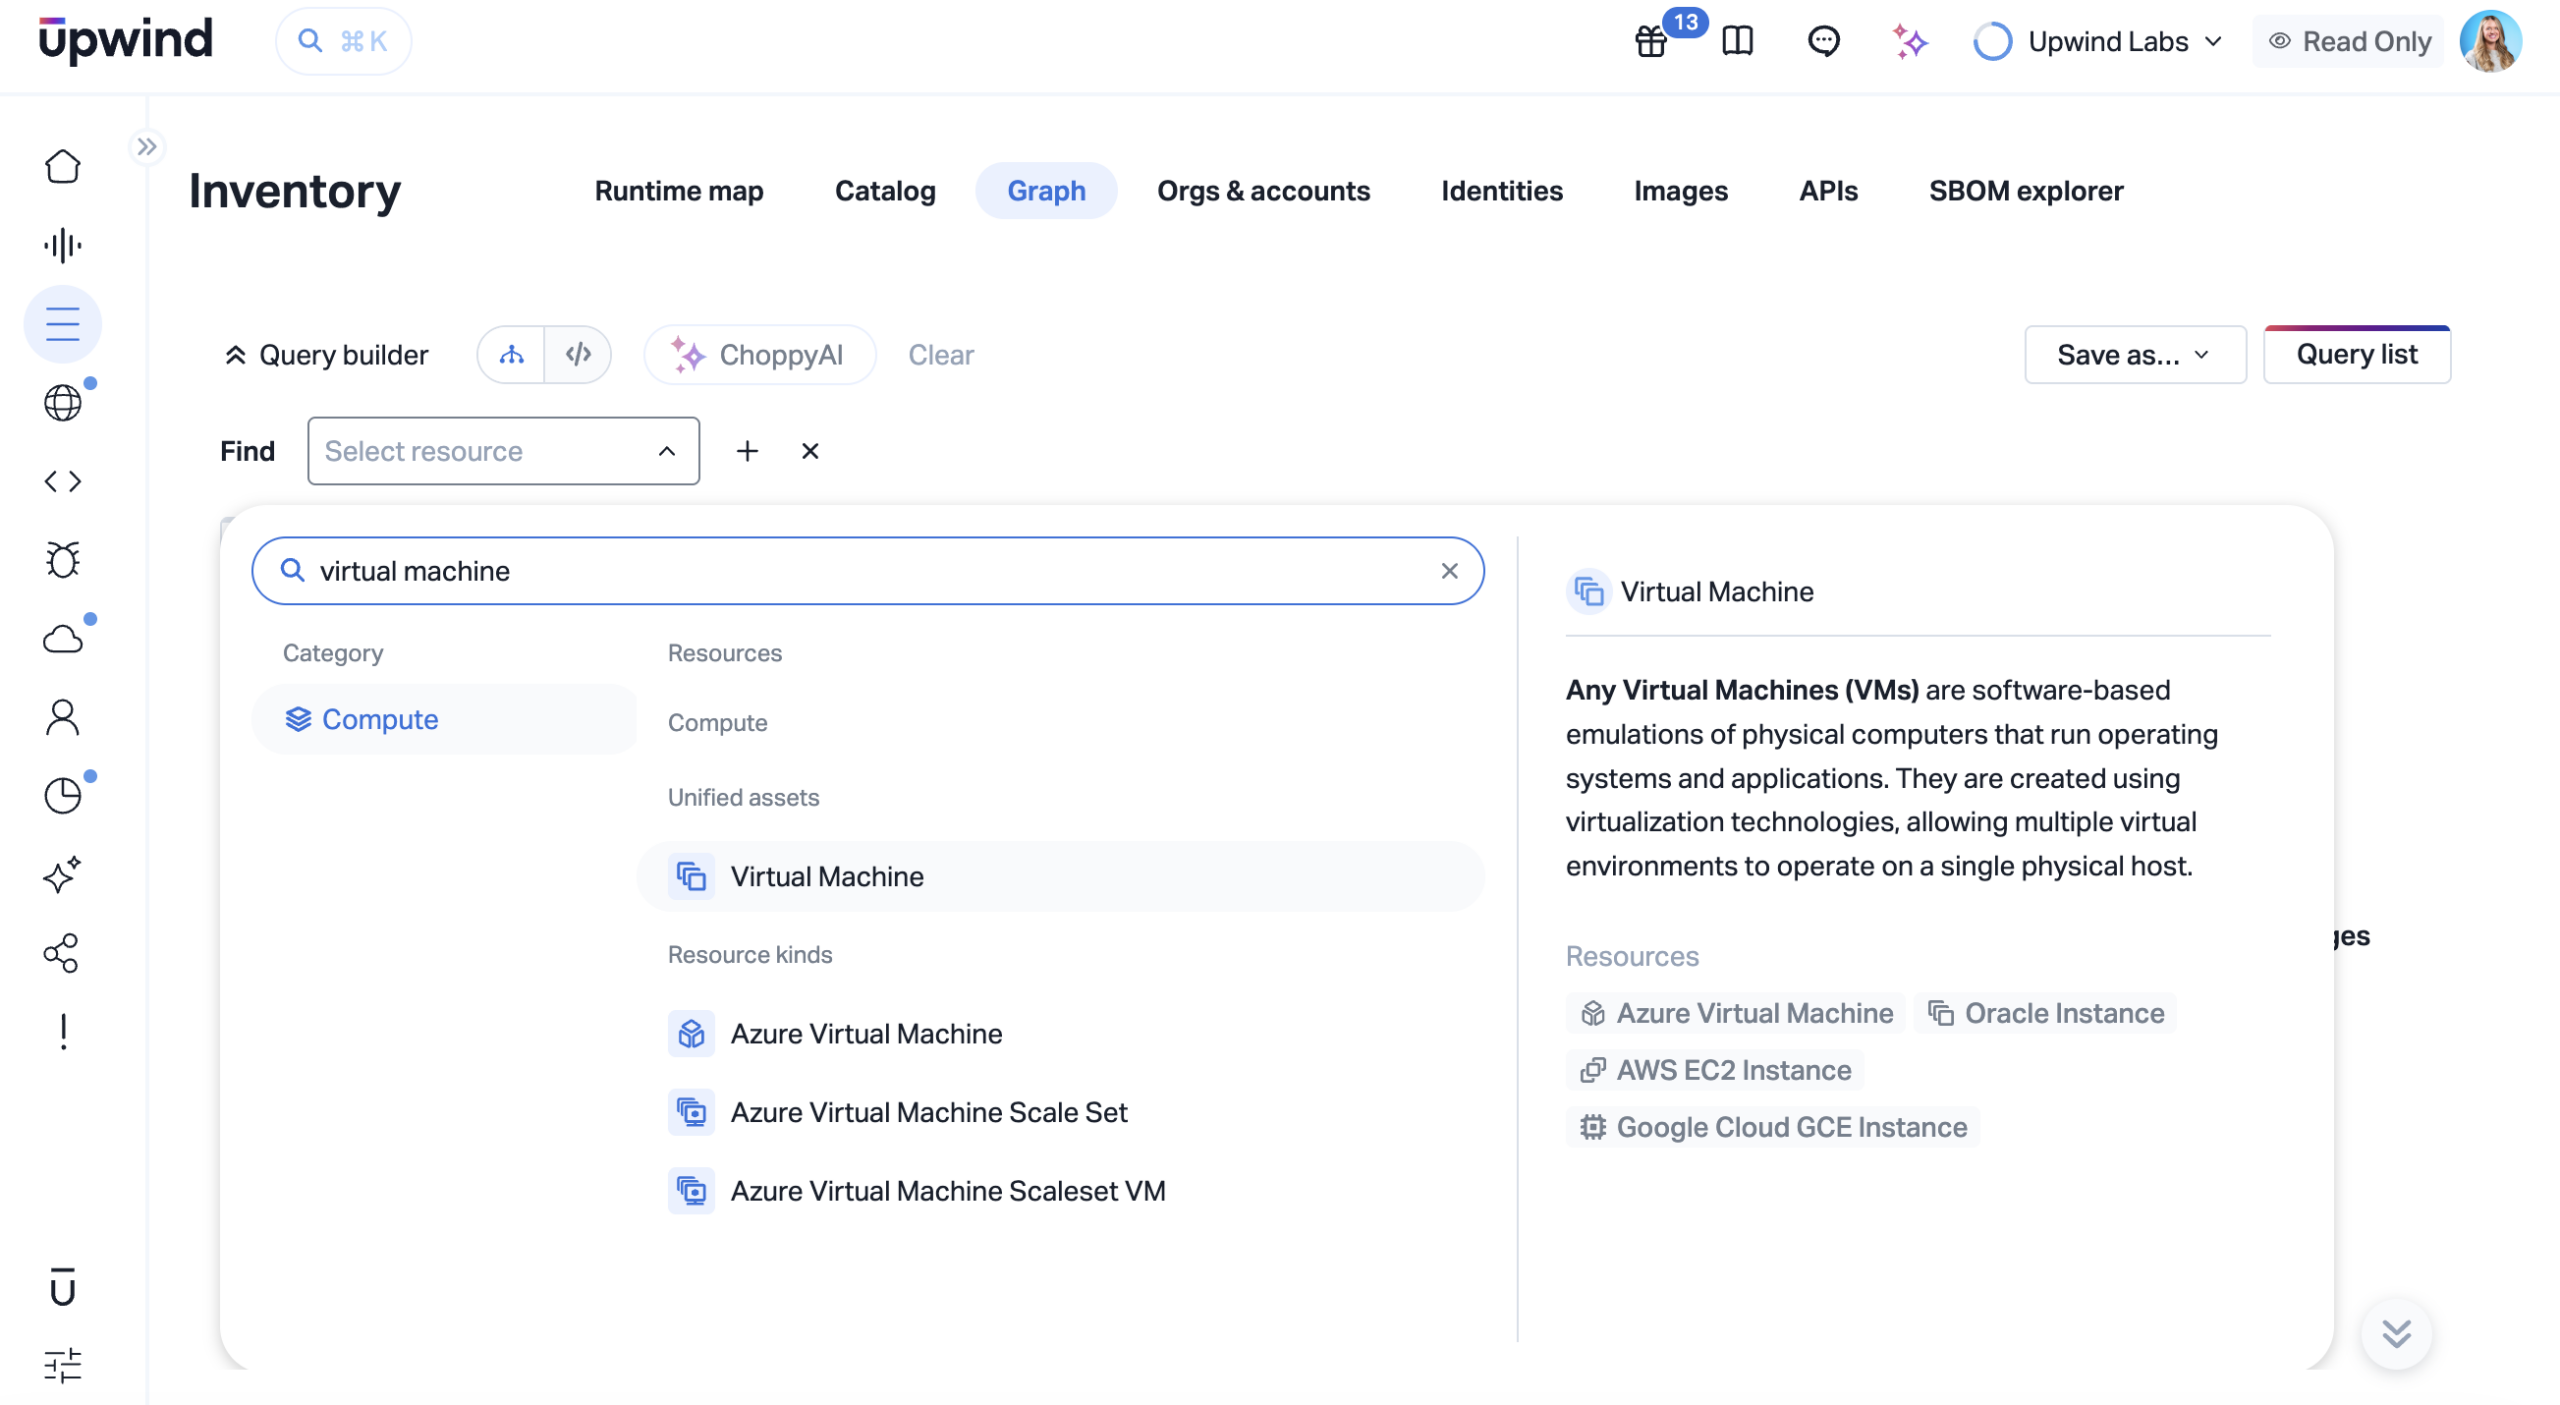
Task: Open the cloud sidebar icon
Action: 62,638
